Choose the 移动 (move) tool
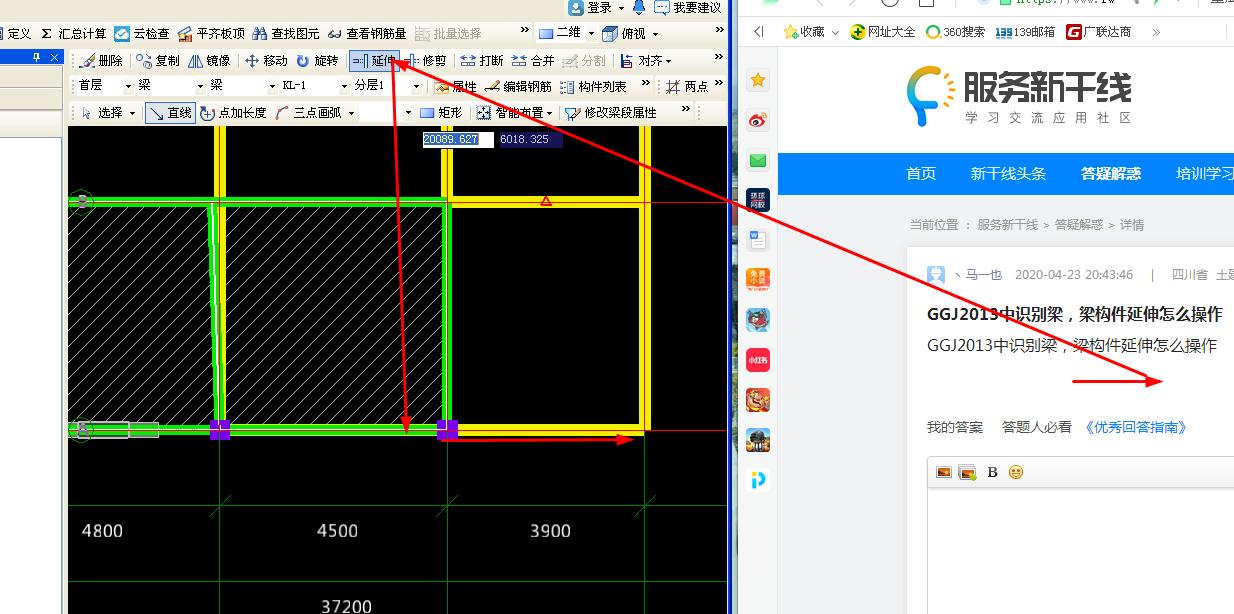The width and height of the screenshot is (1234, 614). [266, 61]
